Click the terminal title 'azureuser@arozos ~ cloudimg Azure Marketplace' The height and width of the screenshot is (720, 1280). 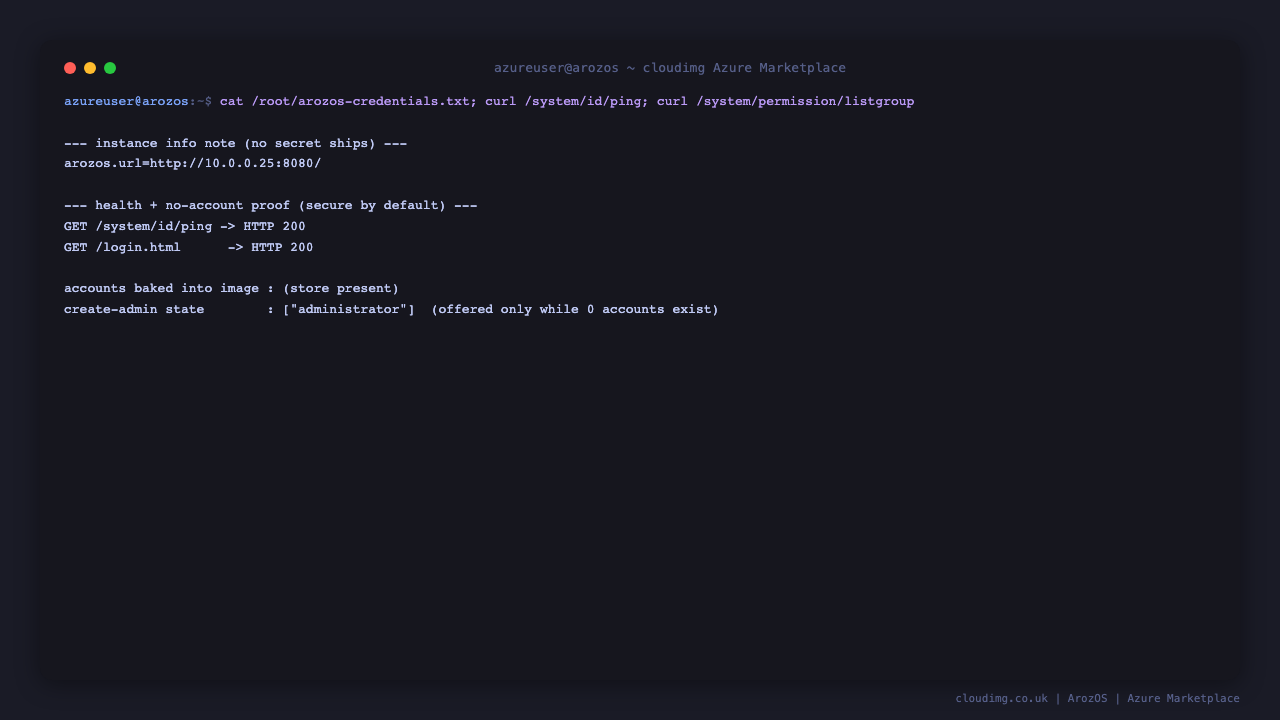(x=670, y=68)
